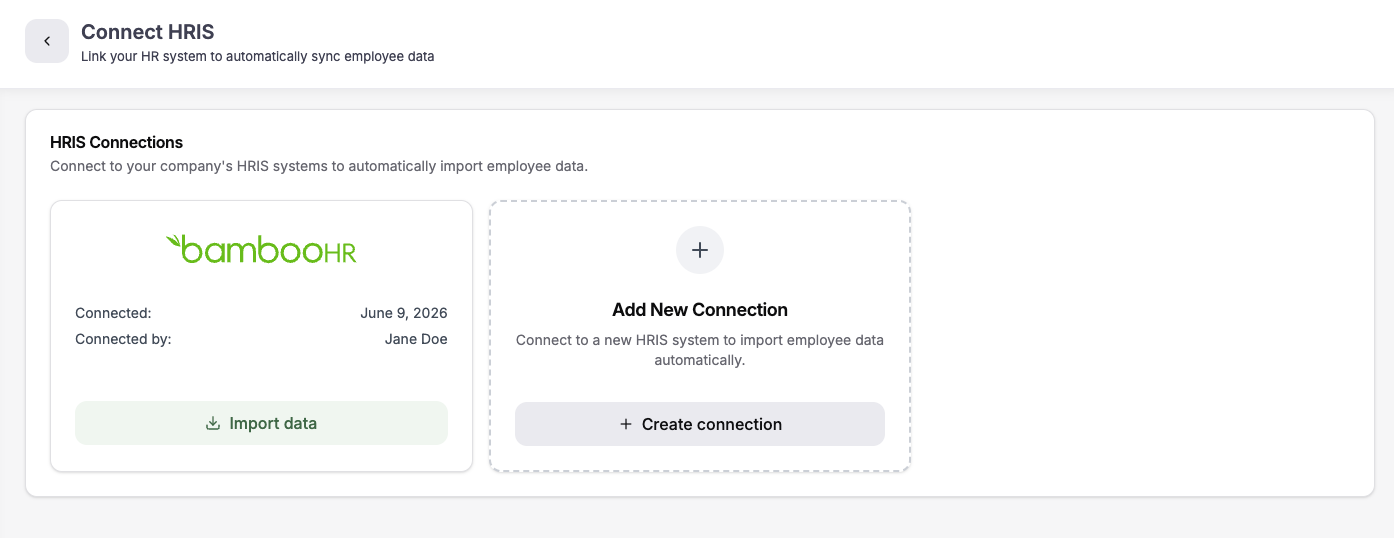Image resolution: width=1394 pixels, height=538 pixels.
Task: Click the Import data button
Action: [x=261, y=423]
